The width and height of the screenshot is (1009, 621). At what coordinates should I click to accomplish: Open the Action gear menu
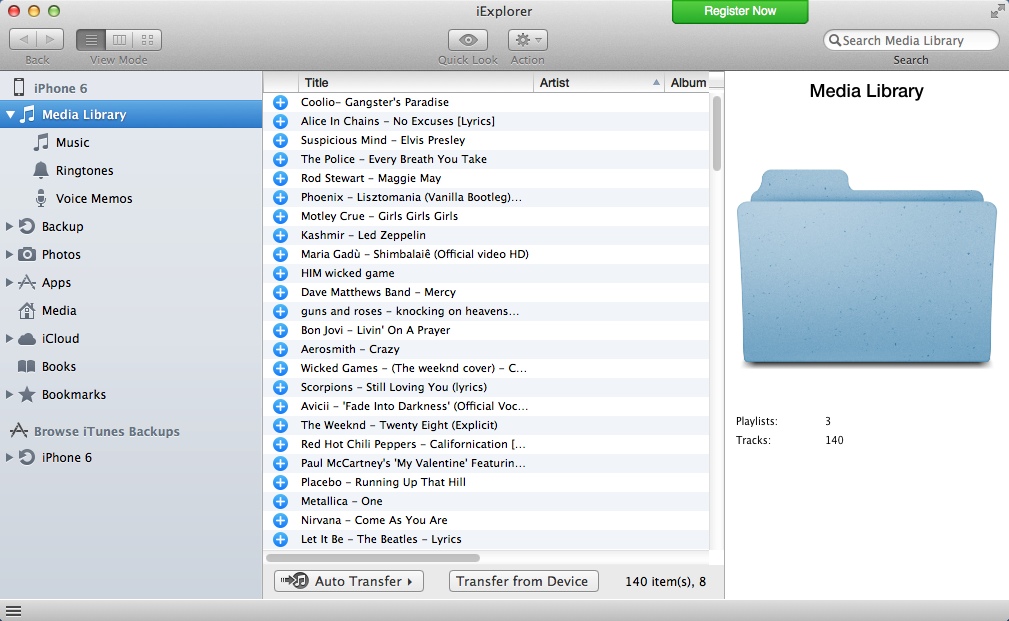click(527, 40)
